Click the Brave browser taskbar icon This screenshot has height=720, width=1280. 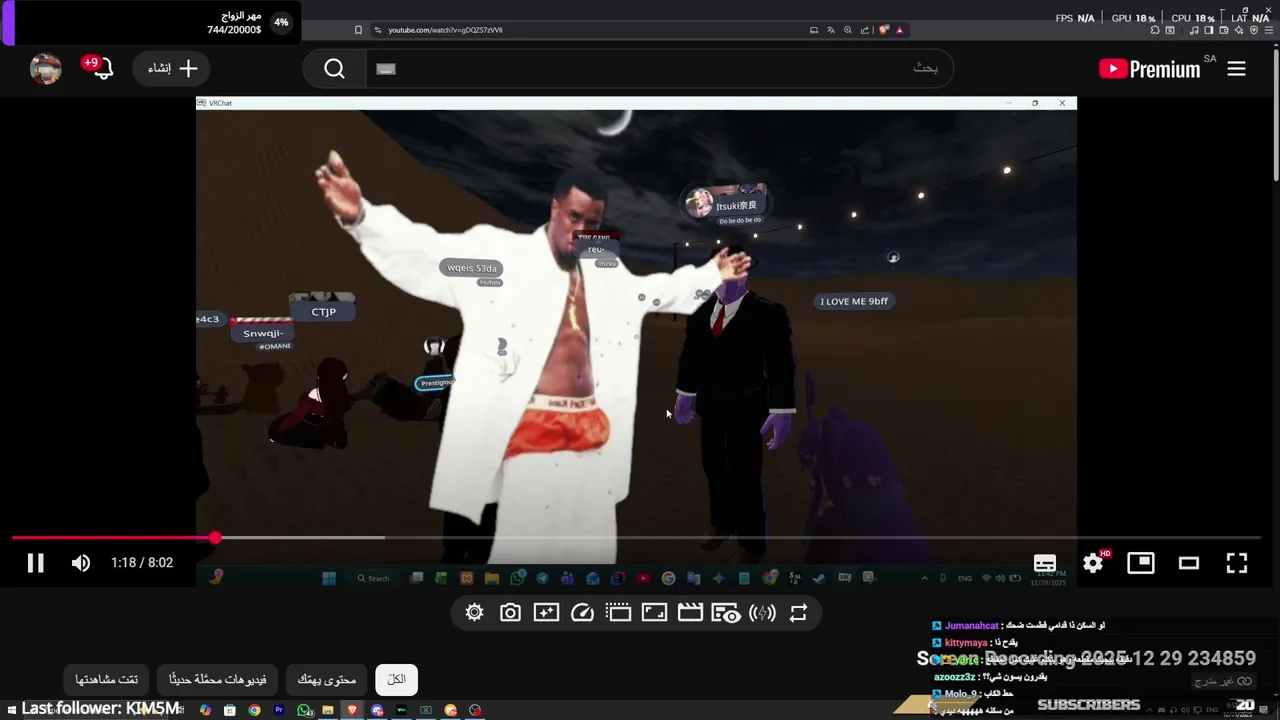(352, 710)
